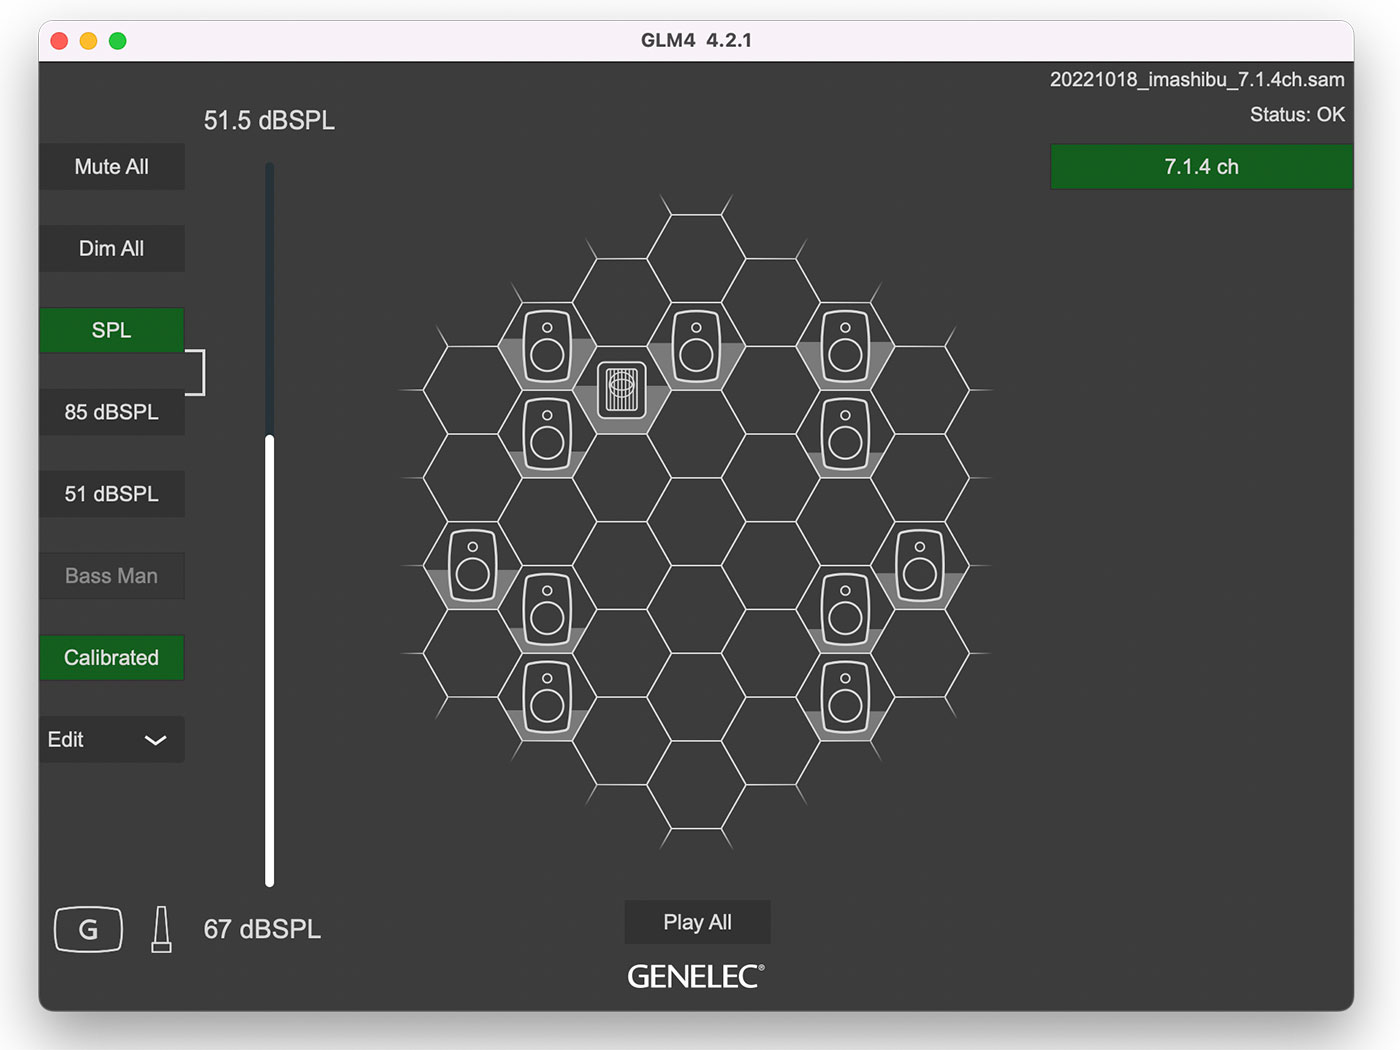Select the subwoofer icon in the grid
This screenshot has width=1400, height=1050.
(x=621, y=390)
